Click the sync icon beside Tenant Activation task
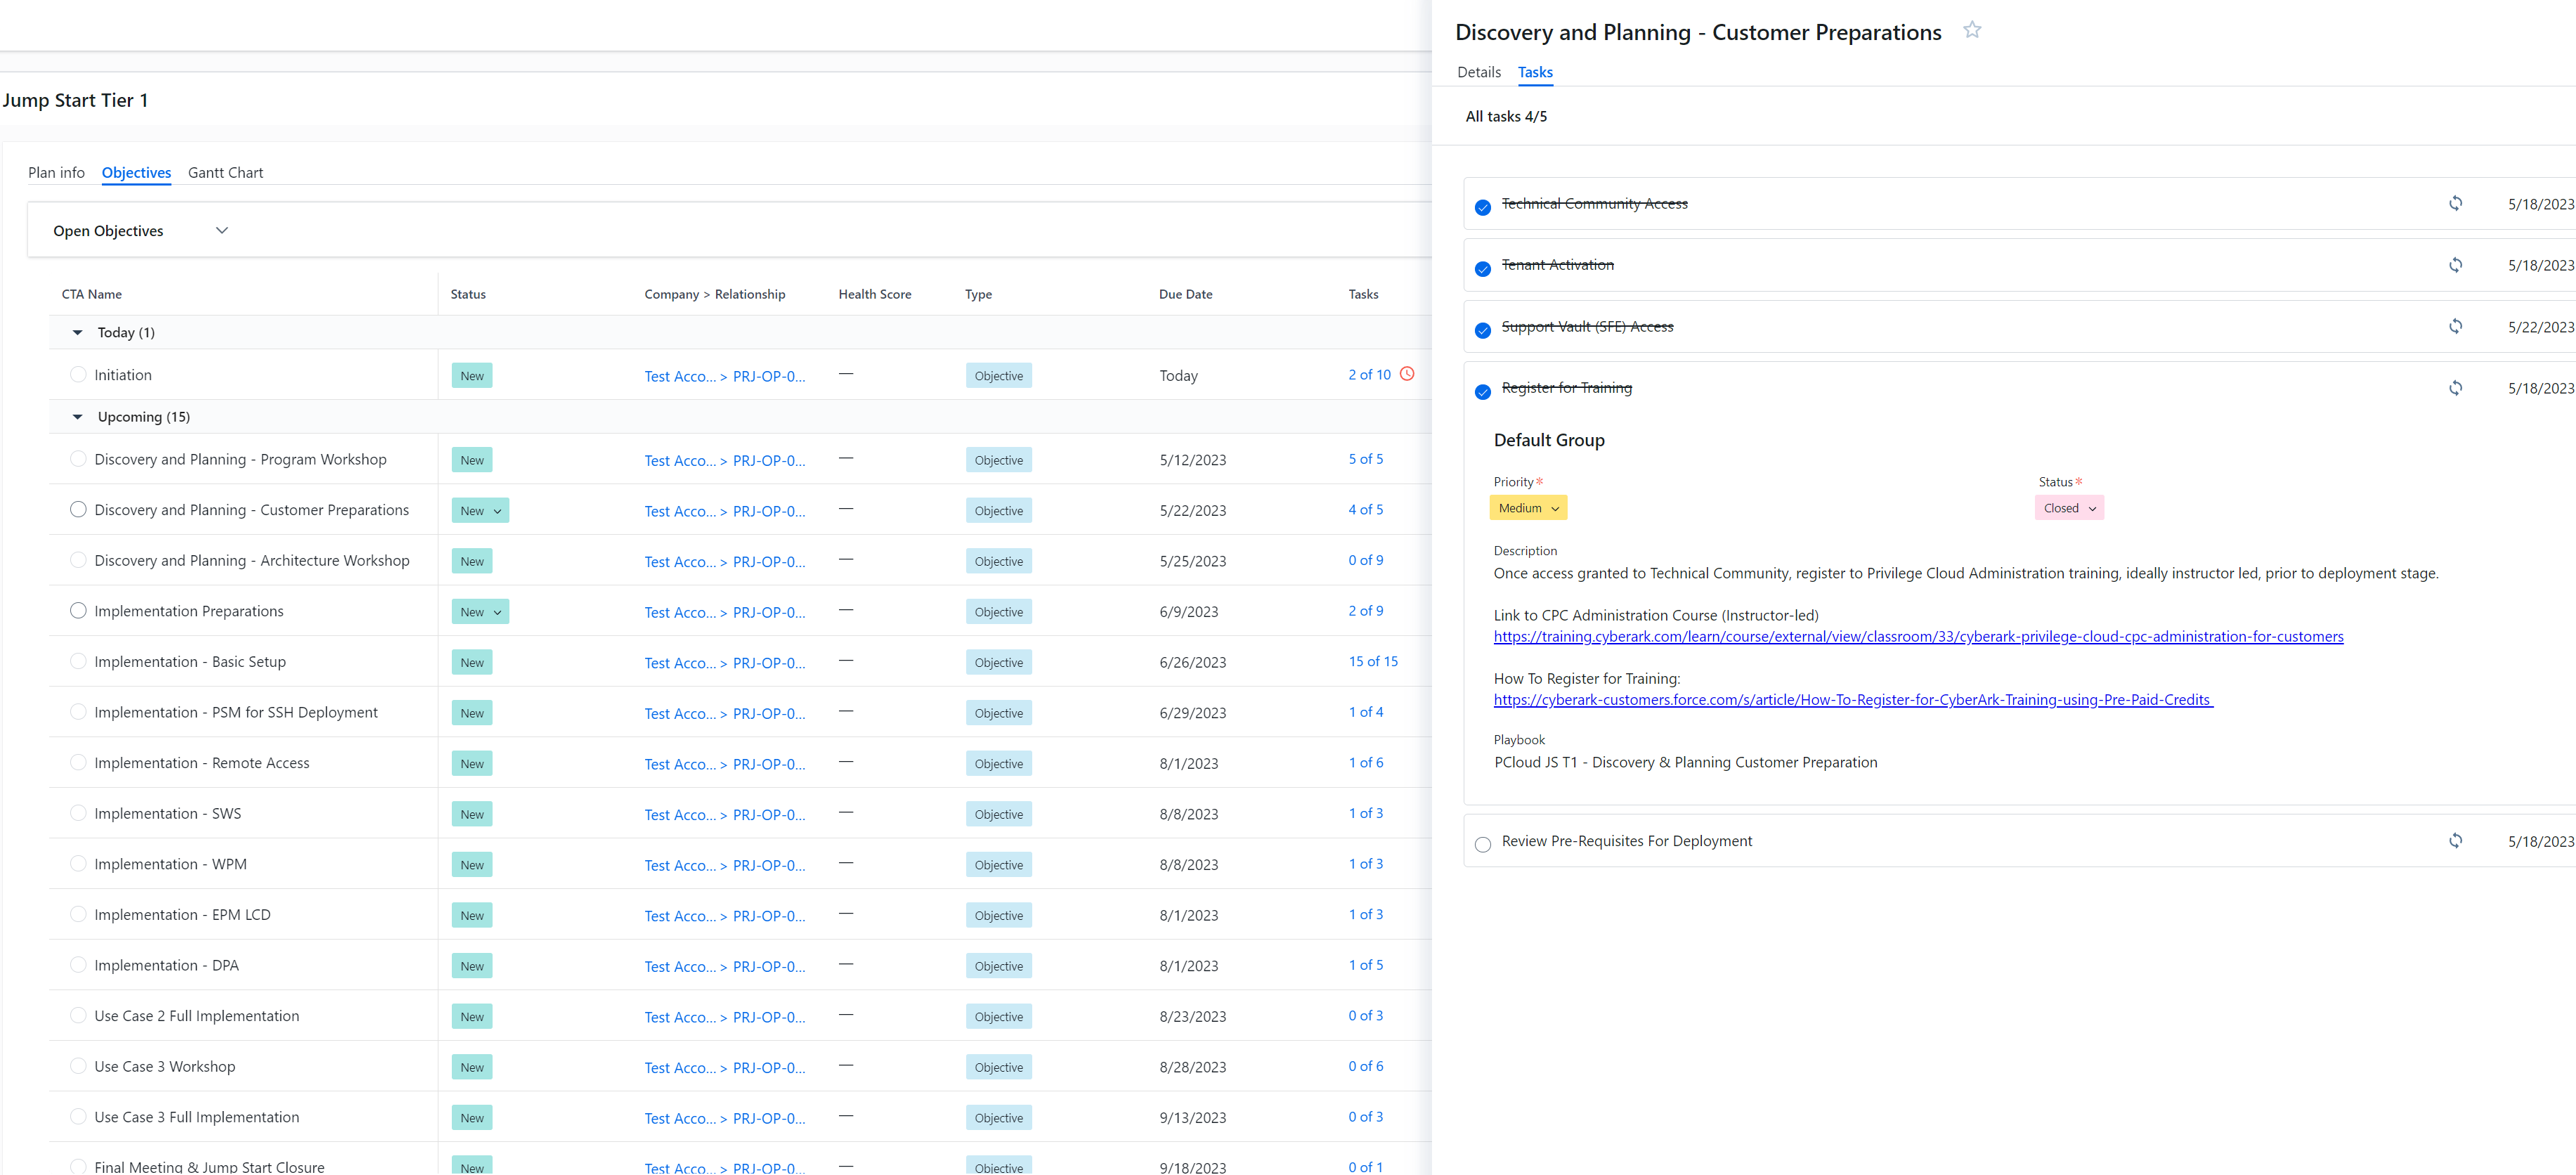The image size is (2576, 1175). click(2456, 265)
